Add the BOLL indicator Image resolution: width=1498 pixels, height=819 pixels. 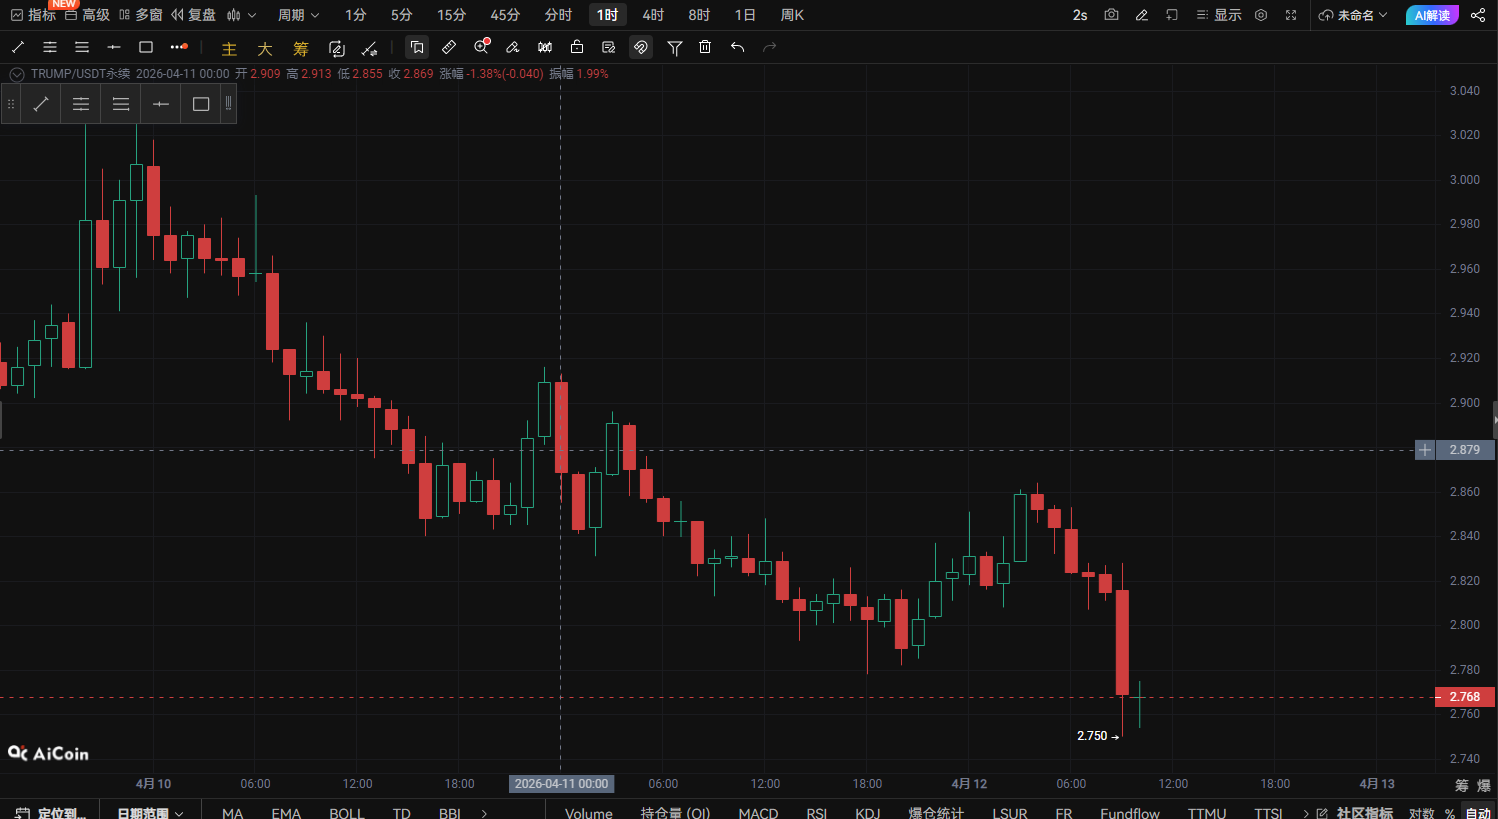point(347,813)
